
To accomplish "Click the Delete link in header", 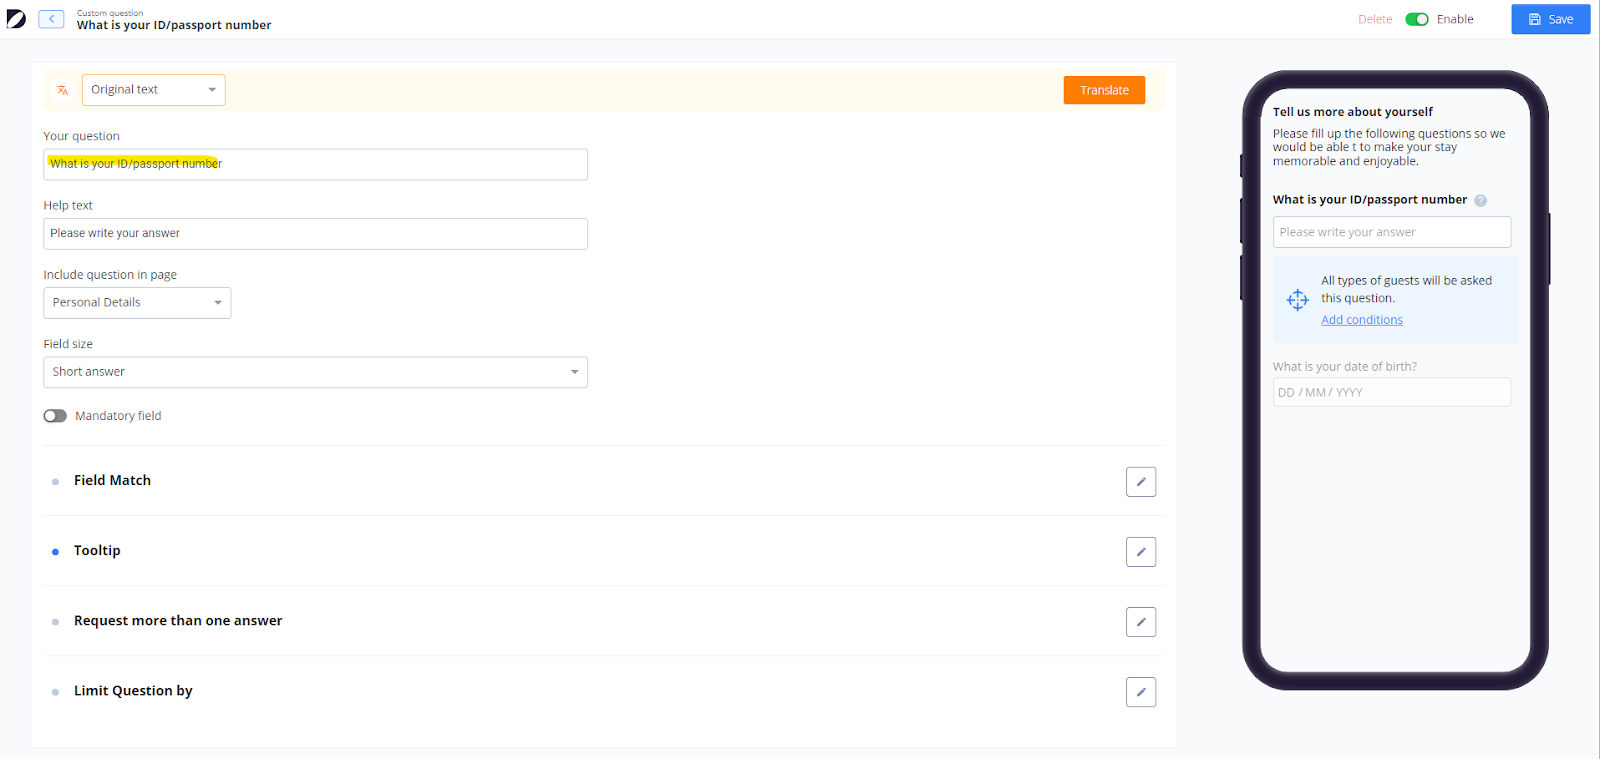I will pyautogui.click(x=1375, y=19).
